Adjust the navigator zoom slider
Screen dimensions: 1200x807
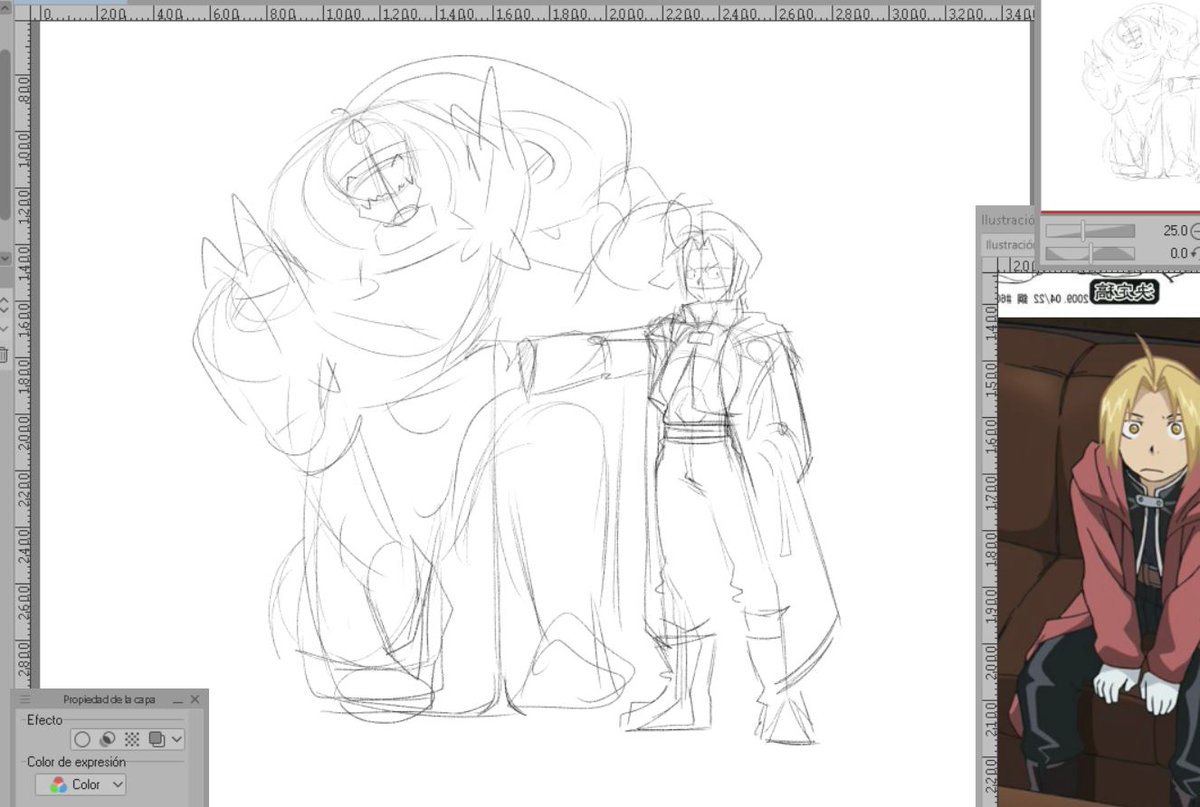coord(1090,231)
